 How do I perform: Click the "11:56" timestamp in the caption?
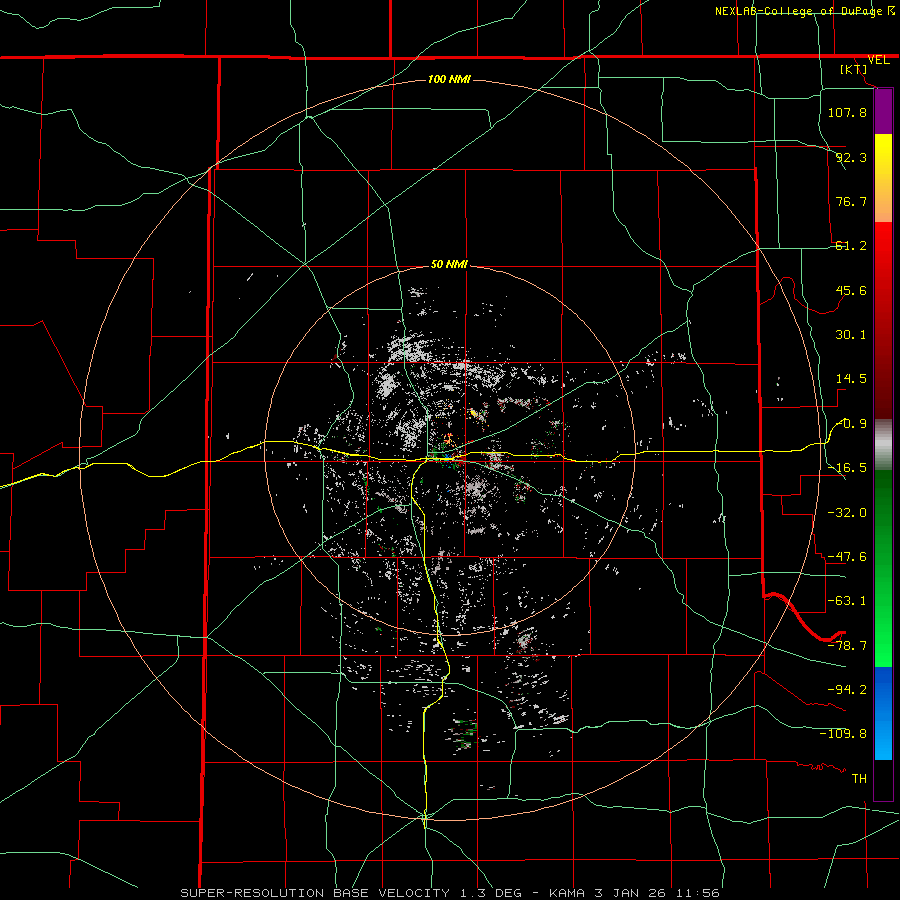(697, 893)
